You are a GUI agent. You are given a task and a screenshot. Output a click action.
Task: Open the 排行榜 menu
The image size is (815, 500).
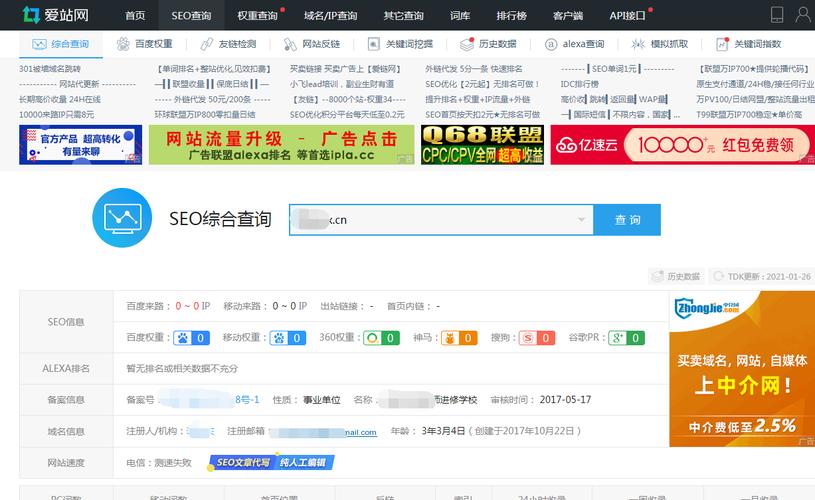[511, 16]
